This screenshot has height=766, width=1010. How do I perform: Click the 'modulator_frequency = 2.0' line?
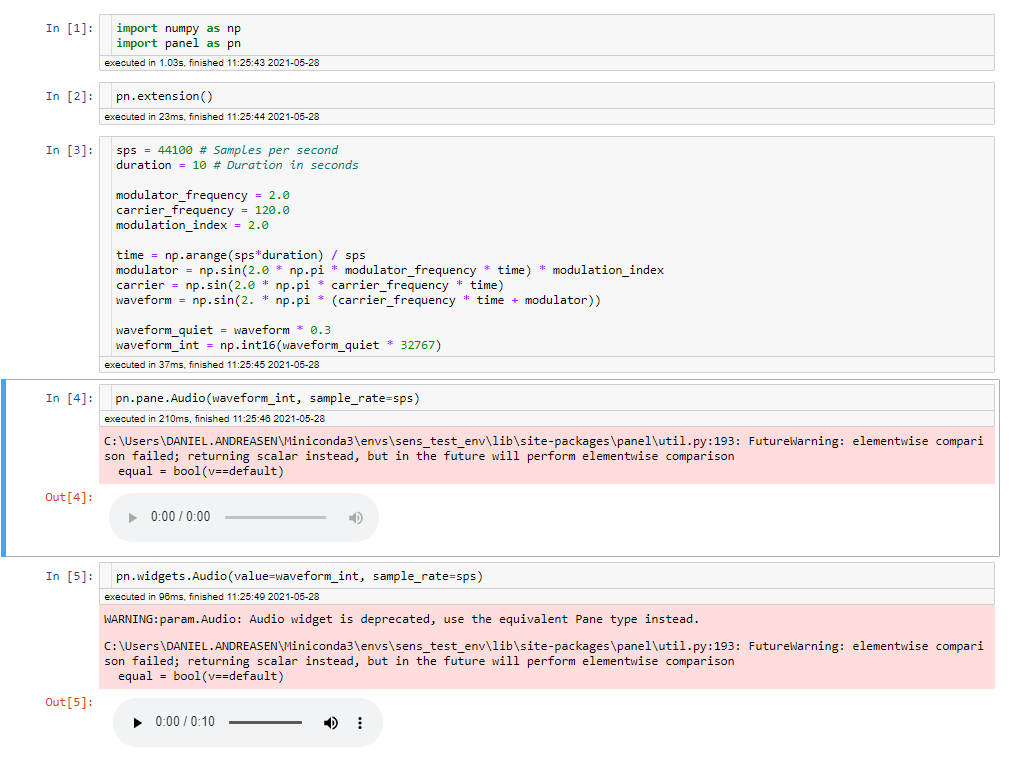[x=203, y=195]
